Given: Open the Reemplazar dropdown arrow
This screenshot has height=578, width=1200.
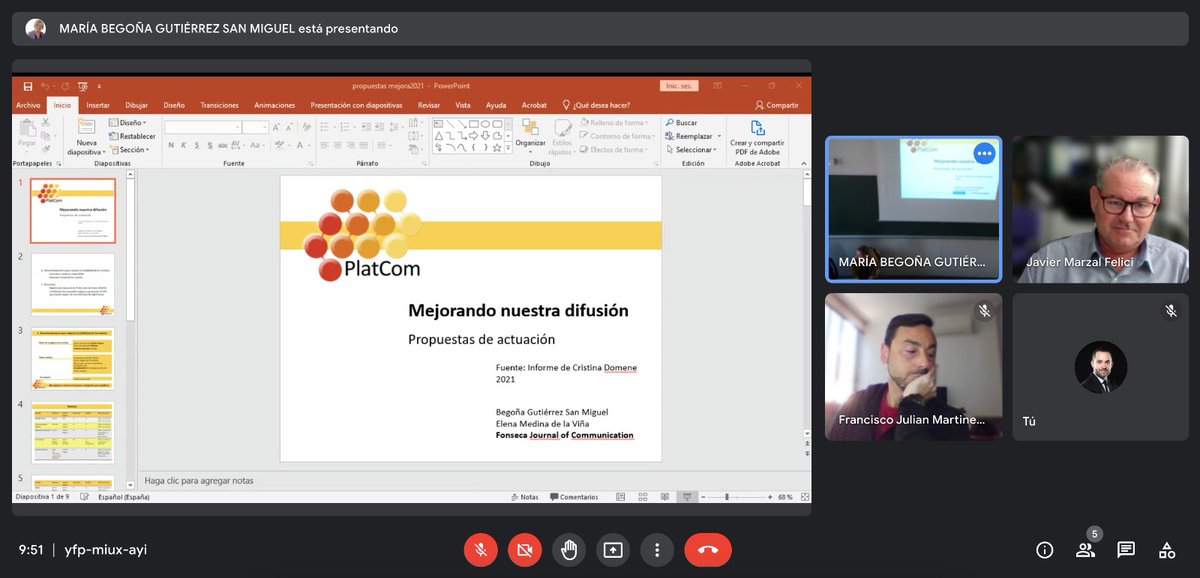Looking at the screenshot, I should [x=717, y=136].
